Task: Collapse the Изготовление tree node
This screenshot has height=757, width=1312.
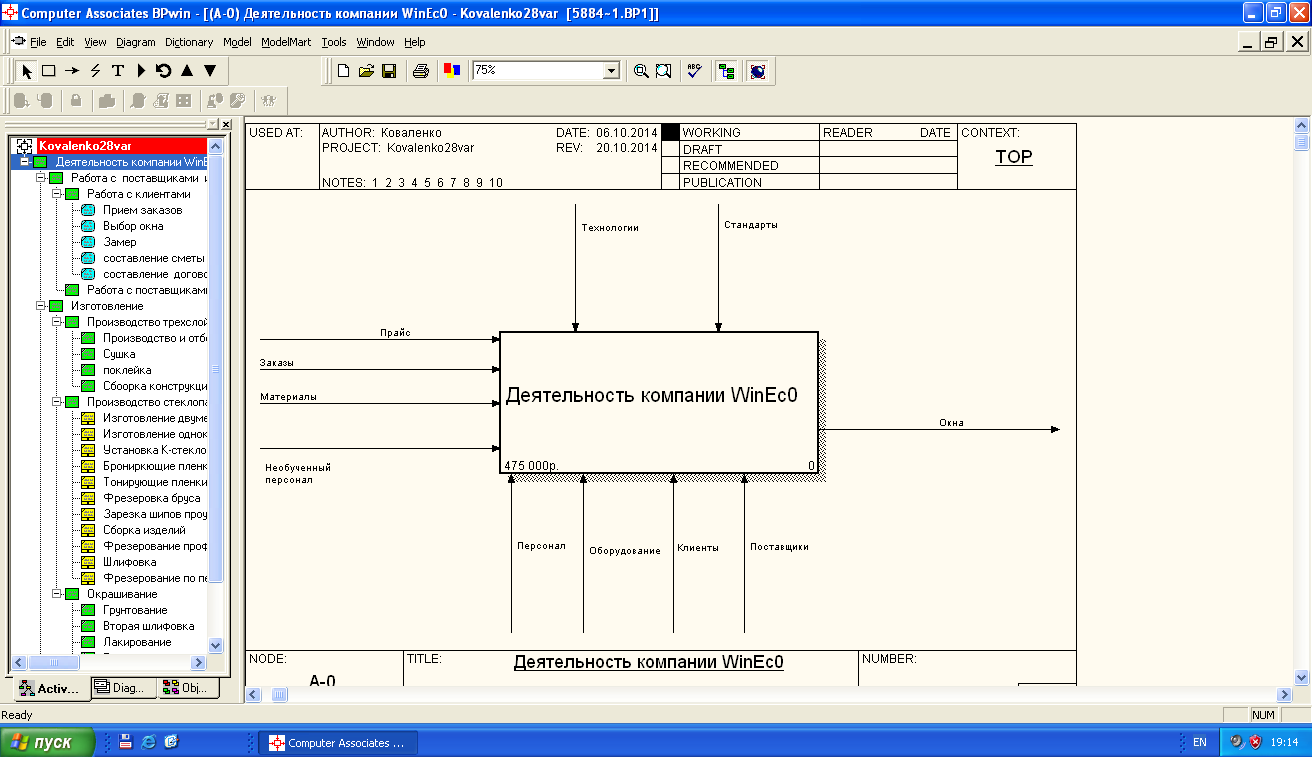Action: point(41,306)
